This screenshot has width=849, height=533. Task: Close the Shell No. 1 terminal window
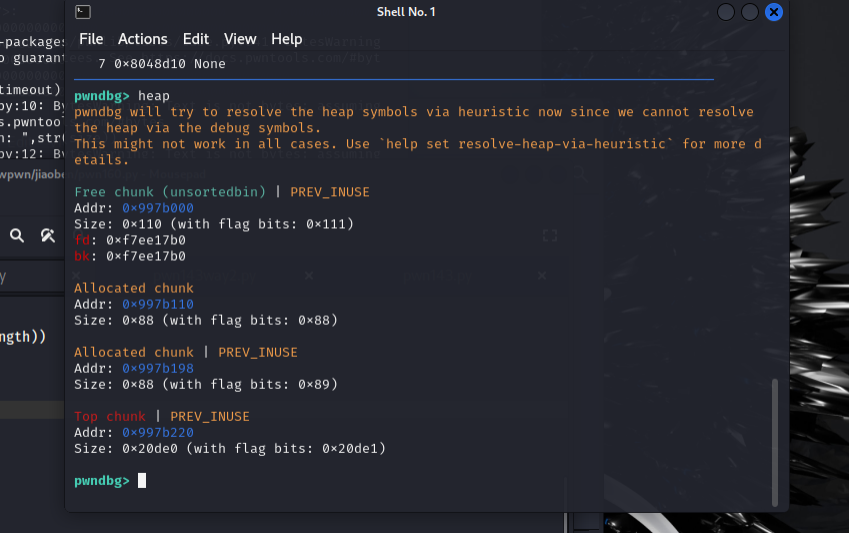tap(773, 12)
